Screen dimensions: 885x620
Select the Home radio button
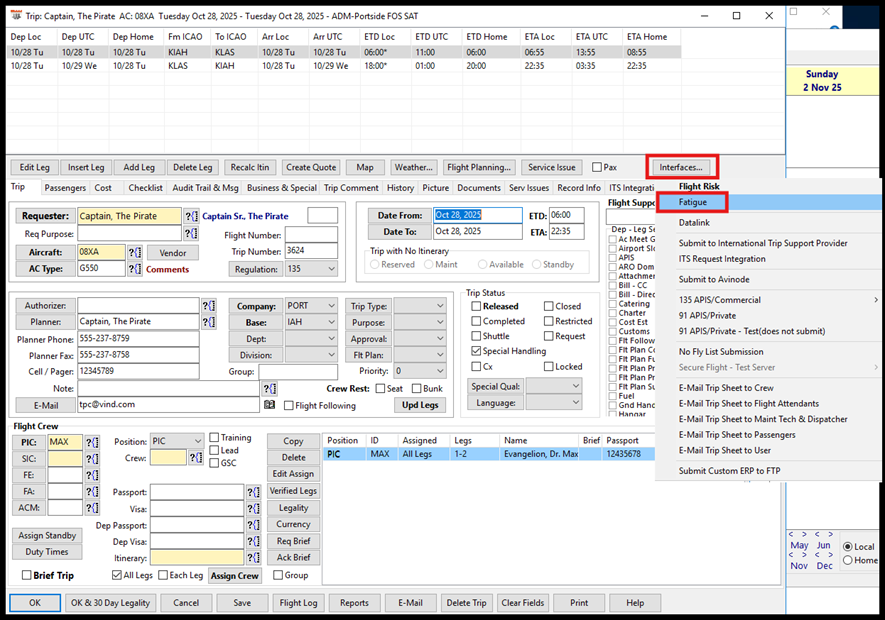[848, 561]
